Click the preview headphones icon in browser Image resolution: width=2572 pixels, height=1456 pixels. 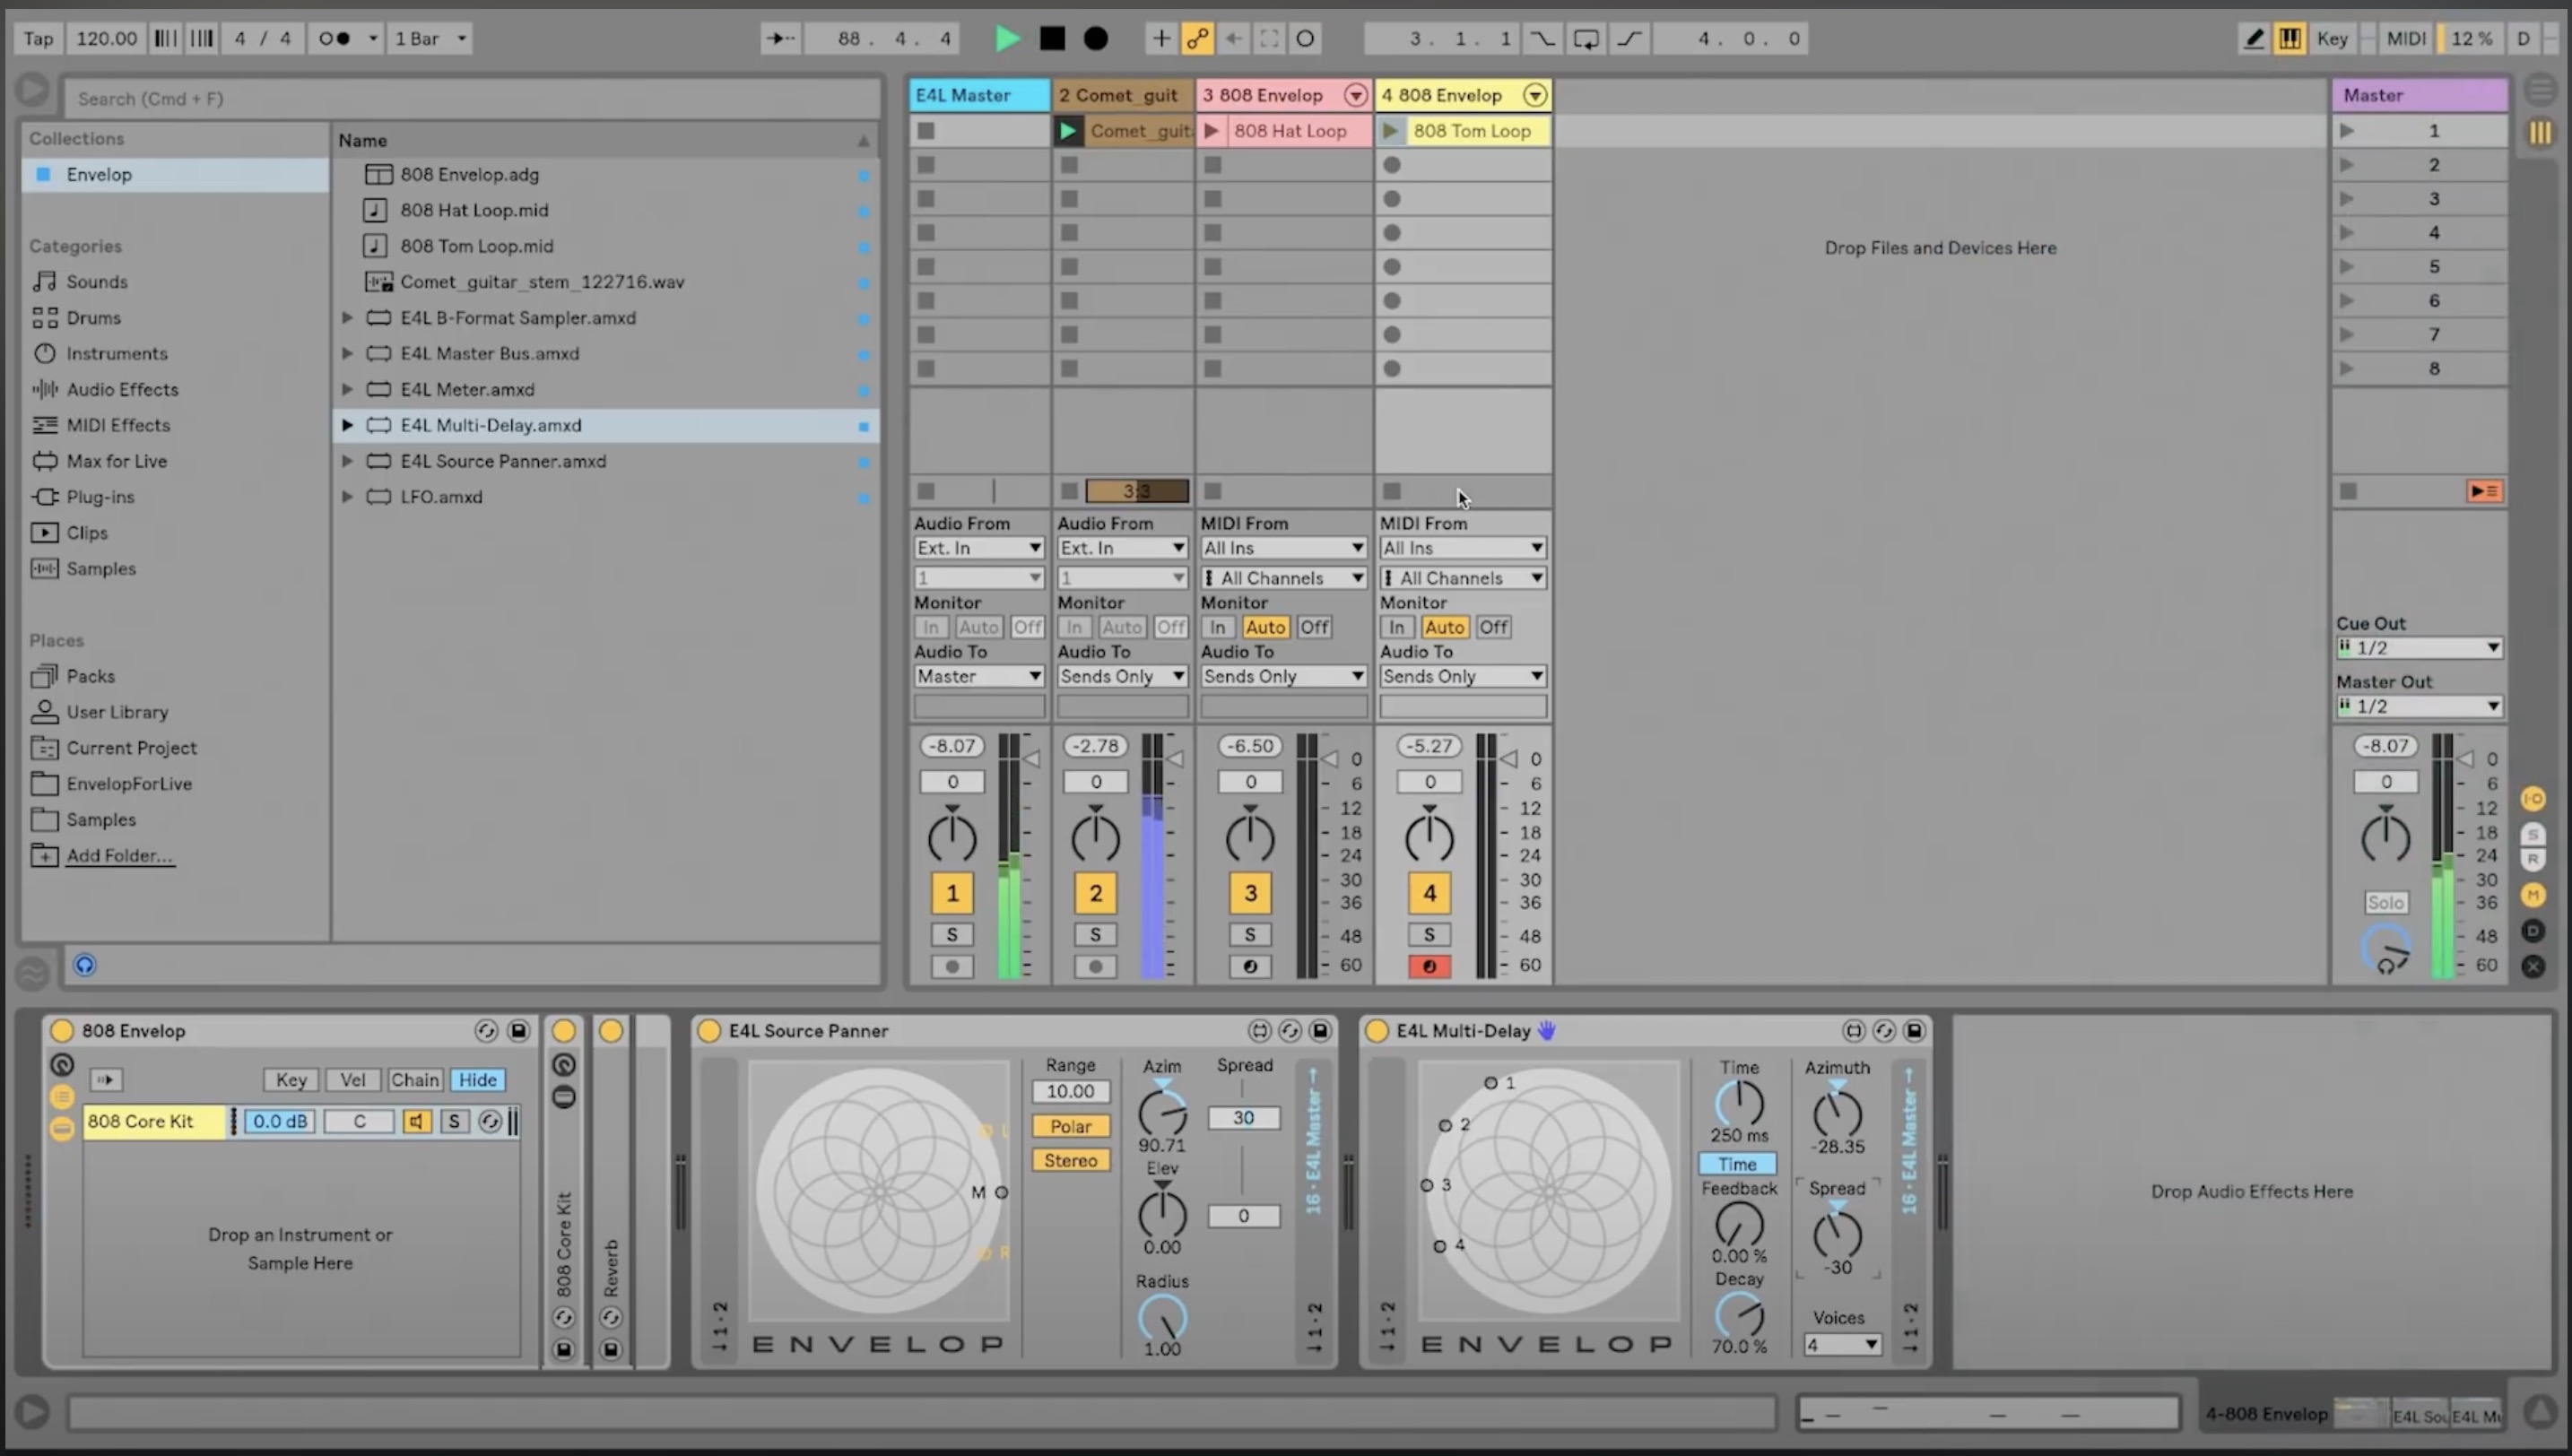point(85,965)
